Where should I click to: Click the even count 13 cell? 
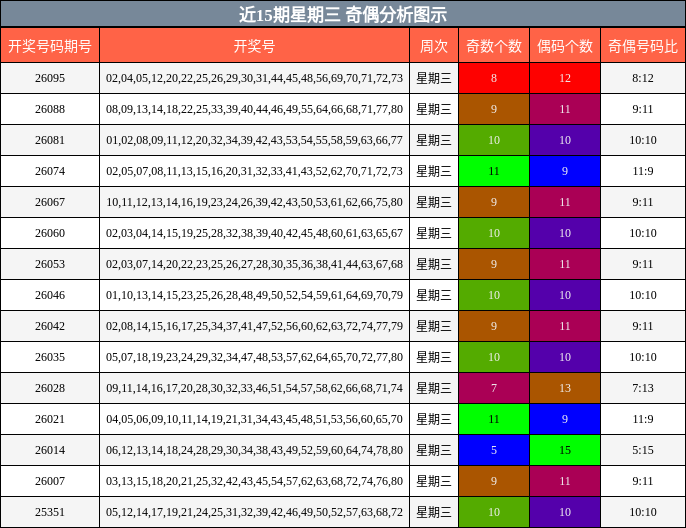(x=565, y=388)
